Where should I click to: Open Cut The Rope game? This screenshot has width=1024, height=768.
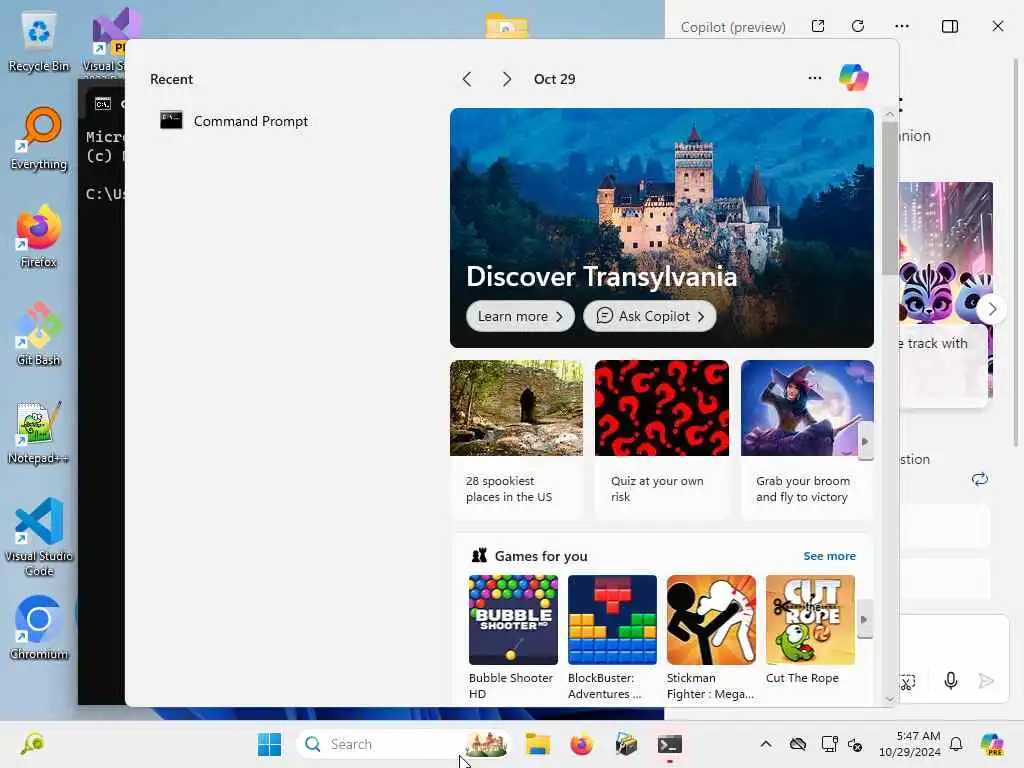[x=810, y=631]
